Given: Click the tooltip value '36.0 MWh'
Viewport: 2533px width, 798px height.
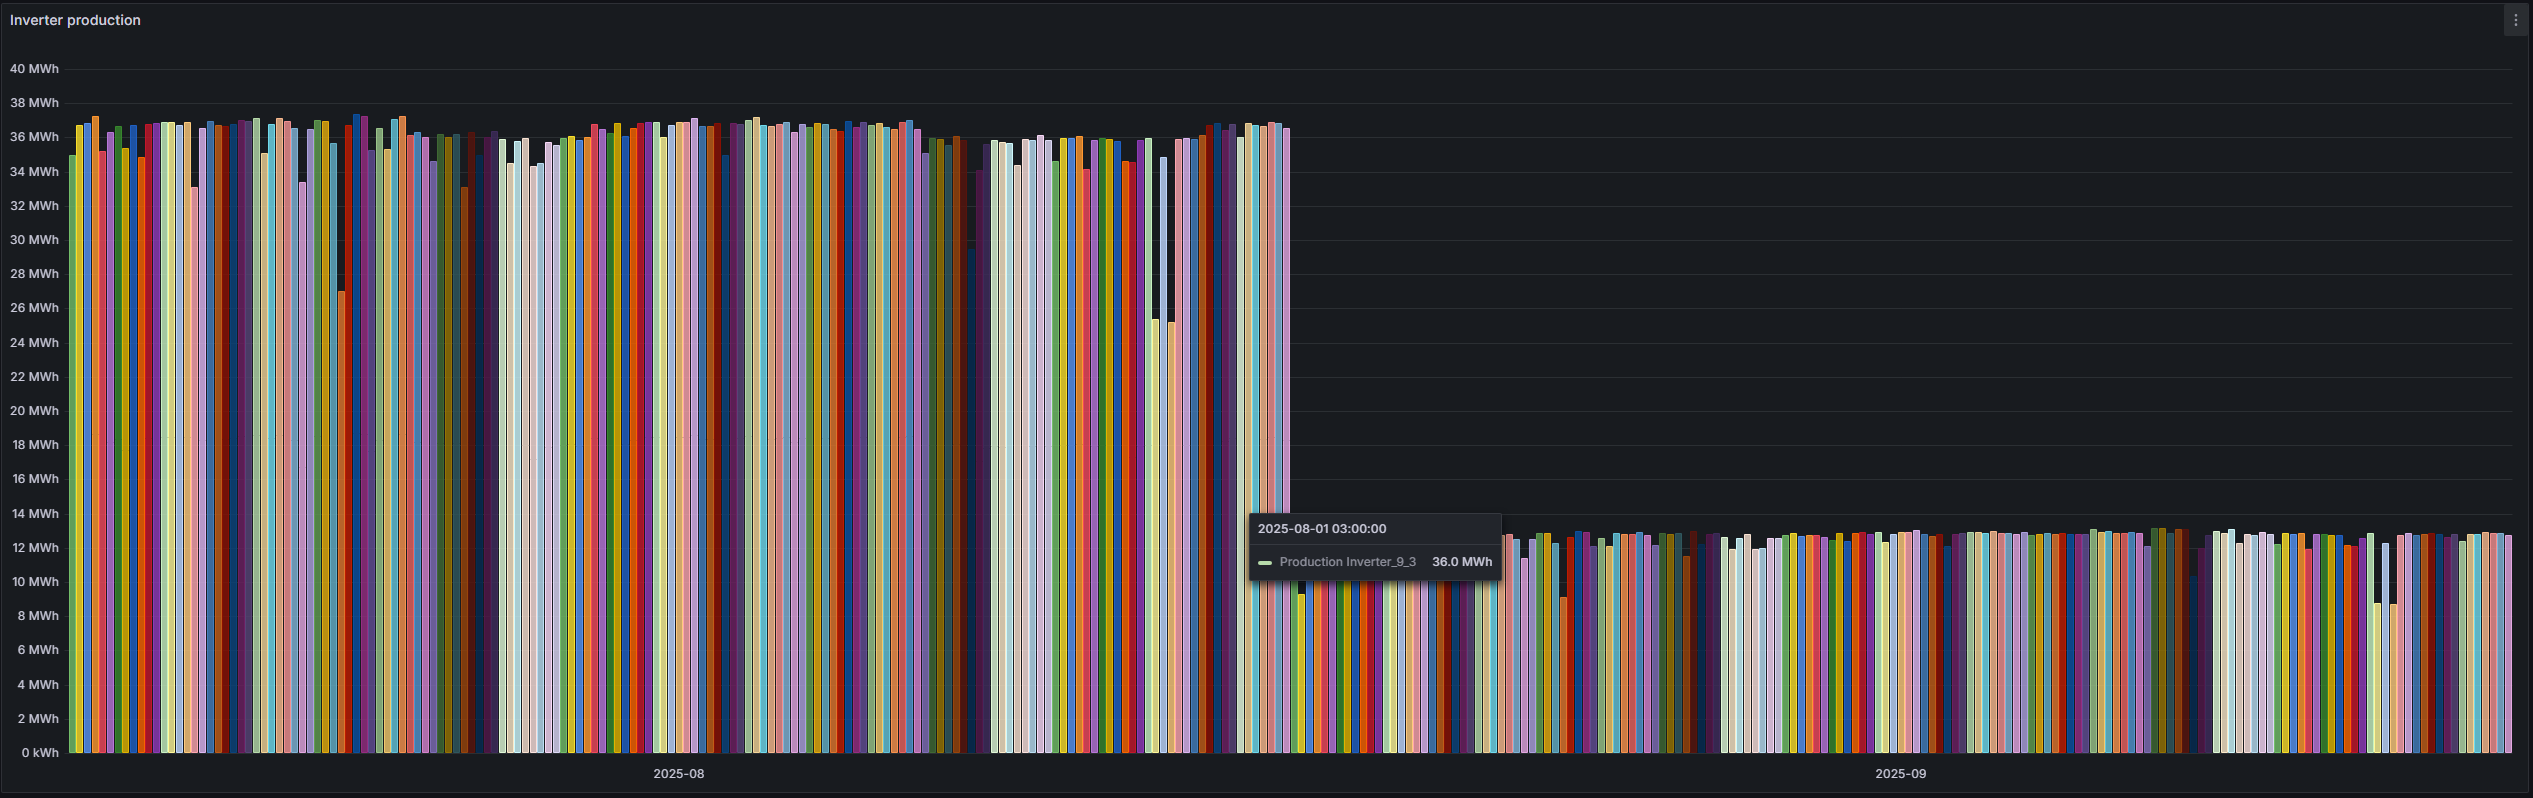Looking at the screenshot, I should 1462,562.
